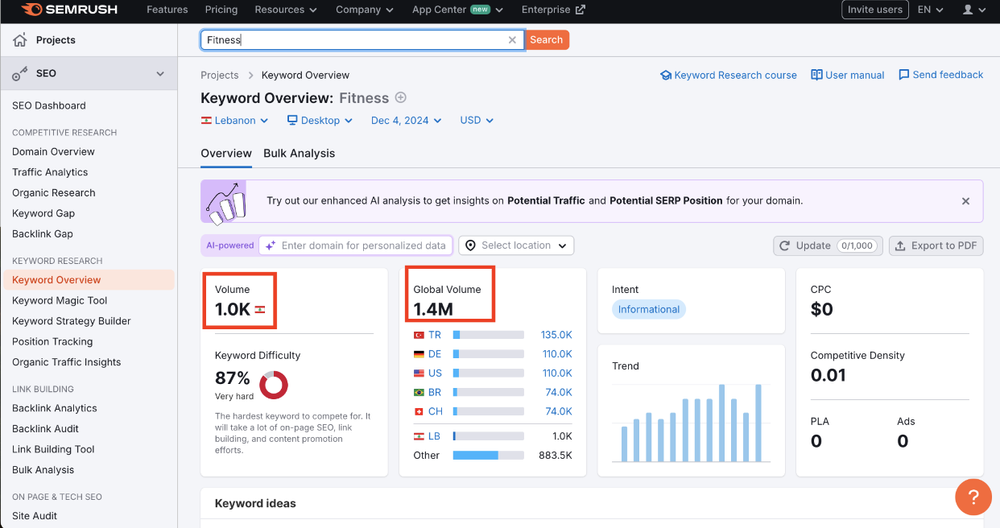The height and width of the screenshot is (528, 1000).
Task: Open the Company dropdown menu
Action: [365, 10]
